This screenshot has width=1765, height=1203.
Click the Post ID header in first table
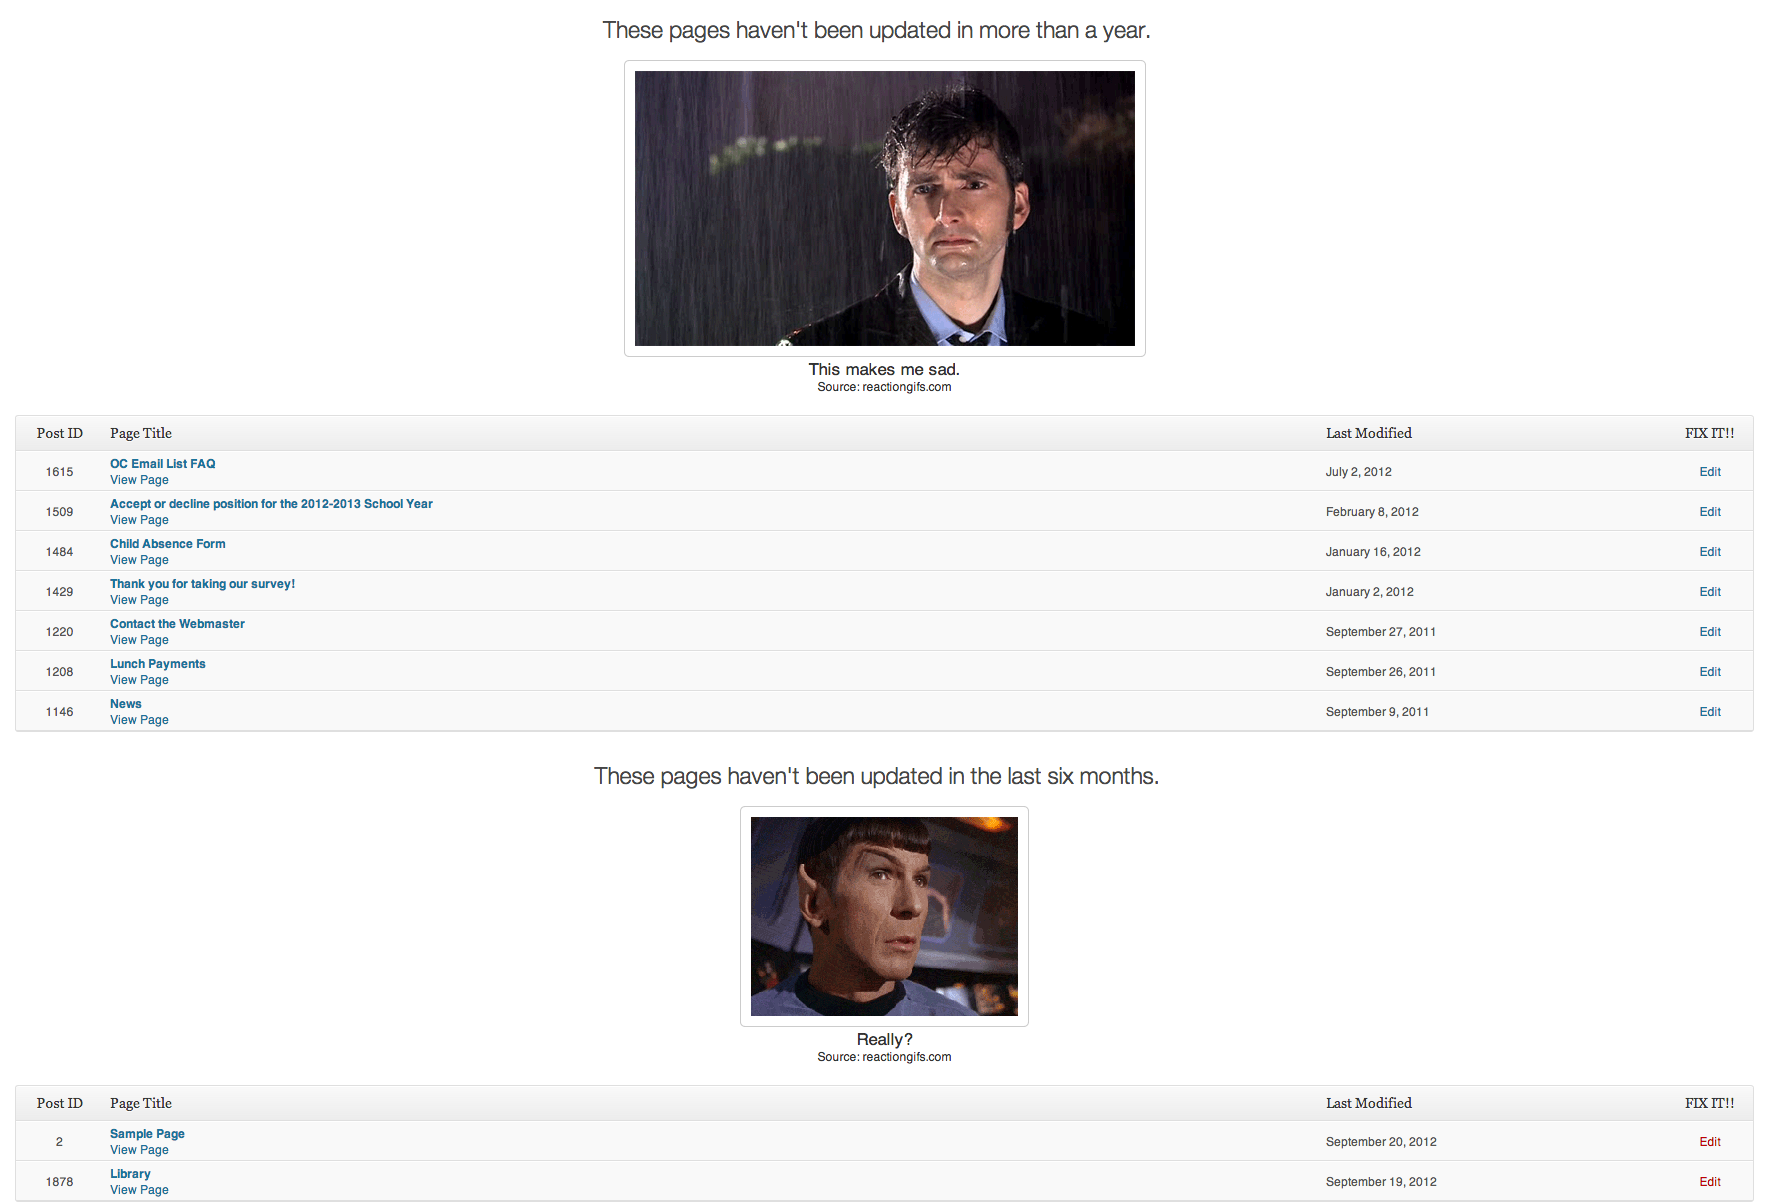point(60,433)
